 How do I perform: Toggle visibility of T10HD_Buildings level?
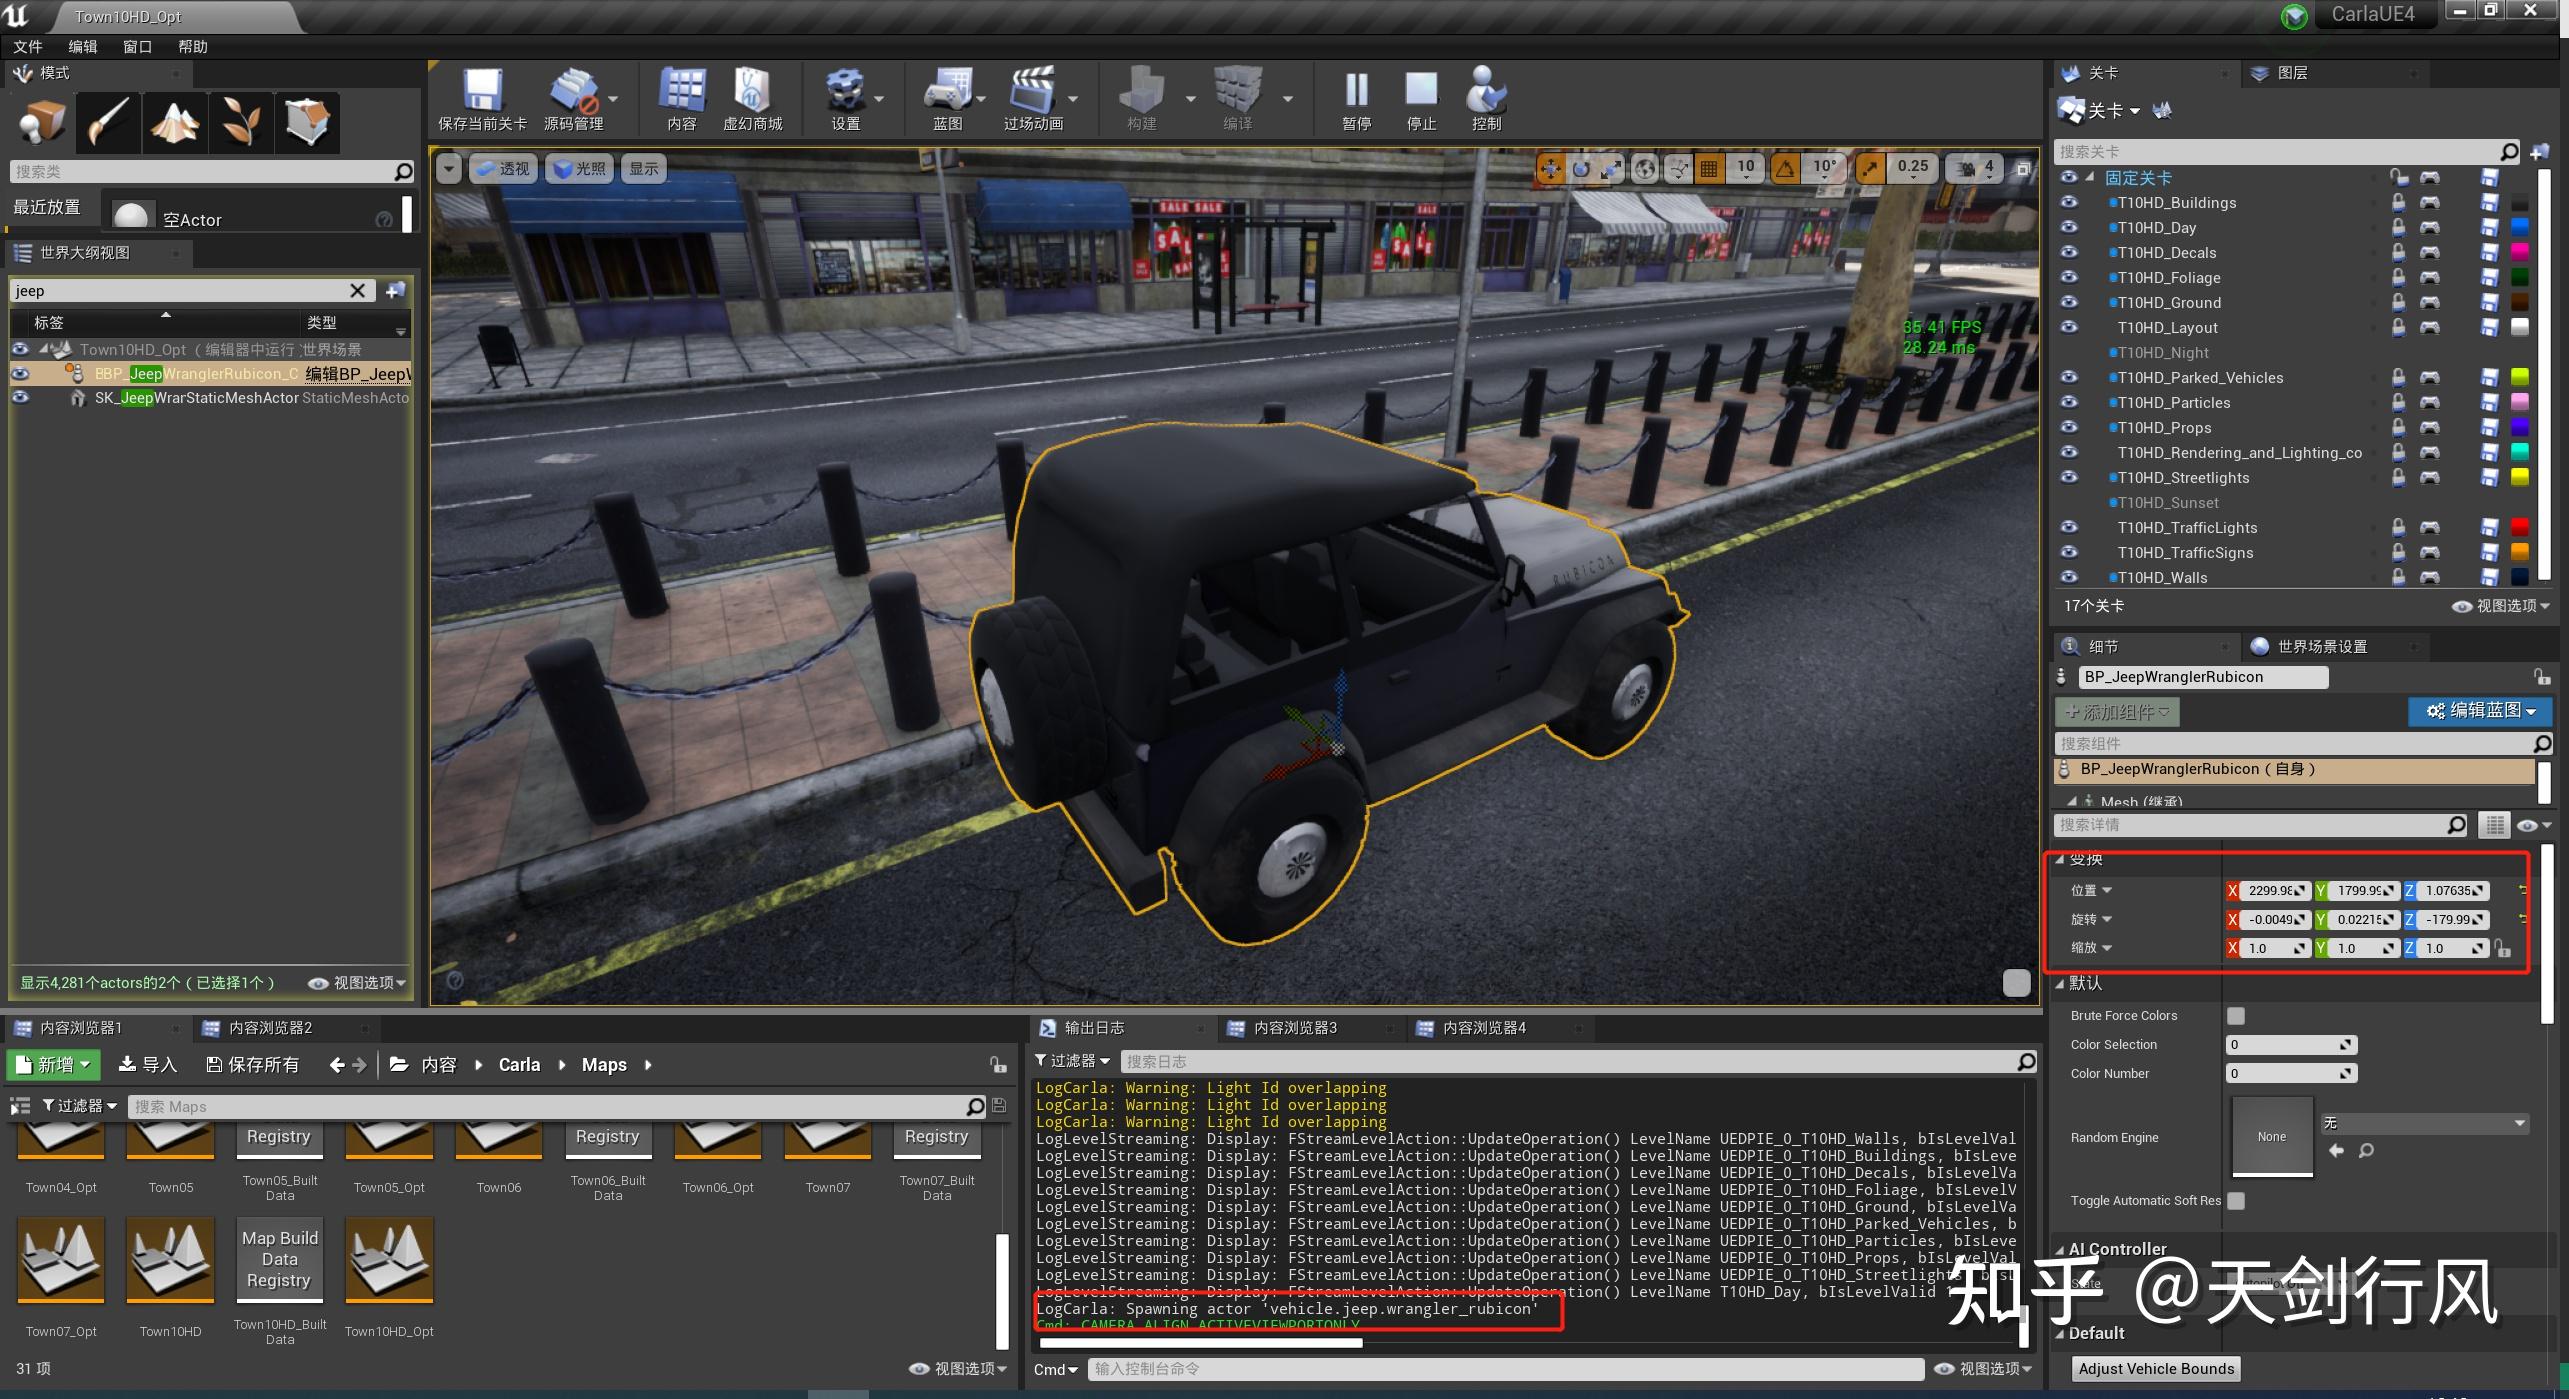2069,202
